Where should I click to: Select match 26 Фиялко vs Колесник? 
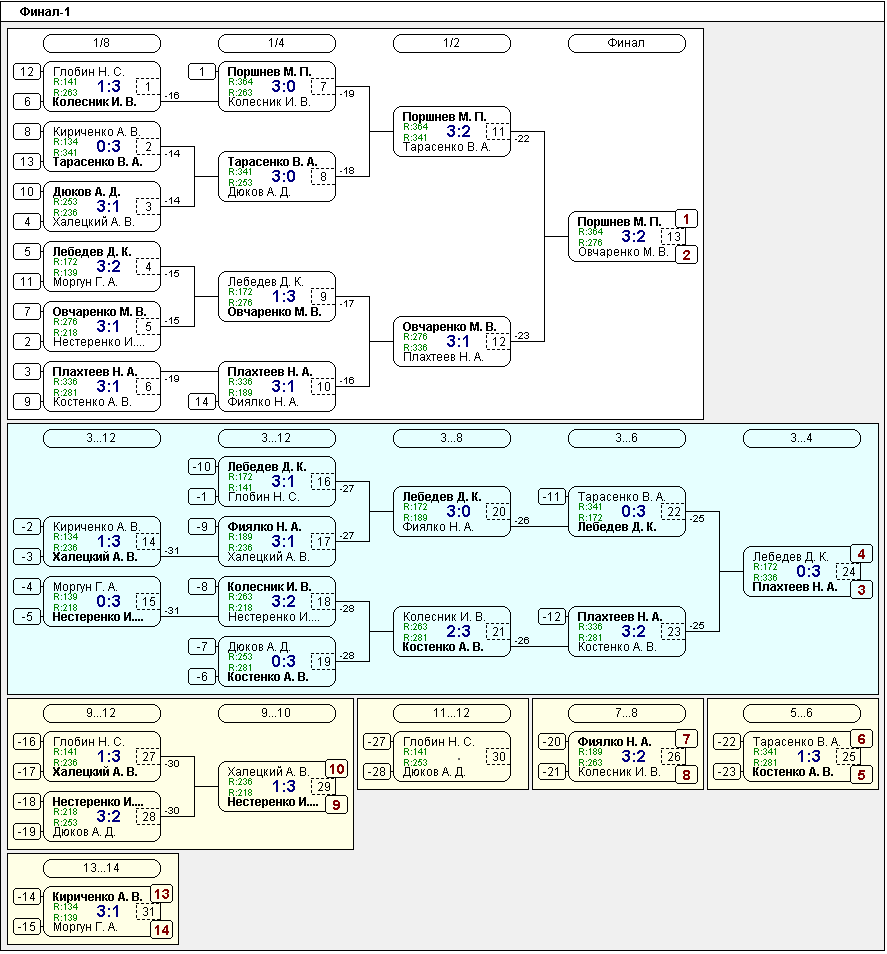pyautogui.click(x=627, y=757)
